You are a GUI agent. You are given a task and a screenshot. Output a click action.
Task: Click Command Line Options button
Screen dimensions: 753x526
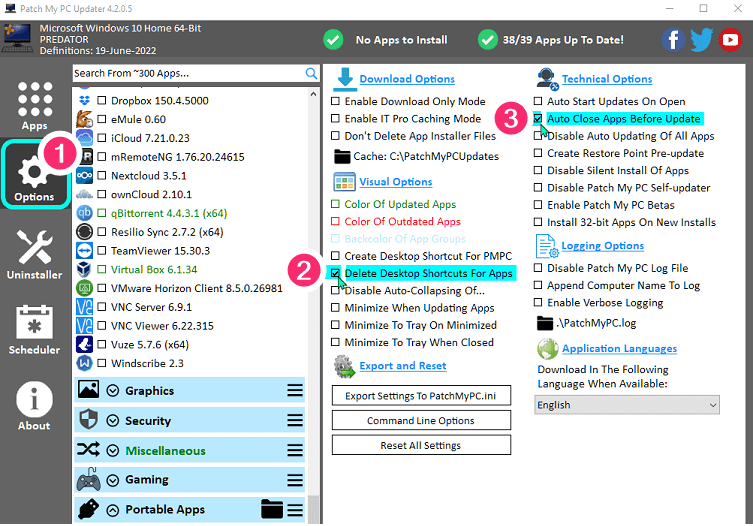coord(421,420)
